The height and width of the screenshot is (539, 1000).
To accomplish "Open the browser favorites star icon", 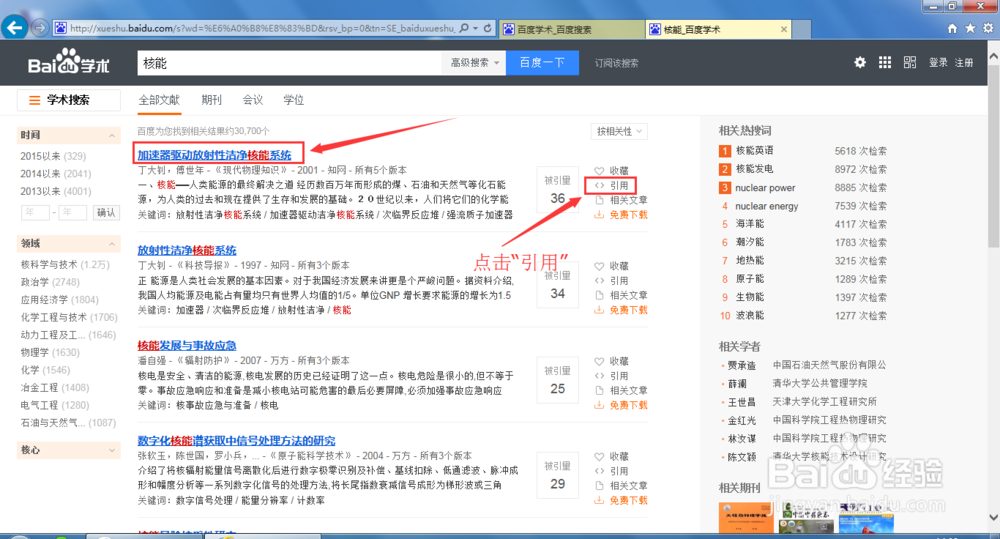I will (x=970, y=28).
